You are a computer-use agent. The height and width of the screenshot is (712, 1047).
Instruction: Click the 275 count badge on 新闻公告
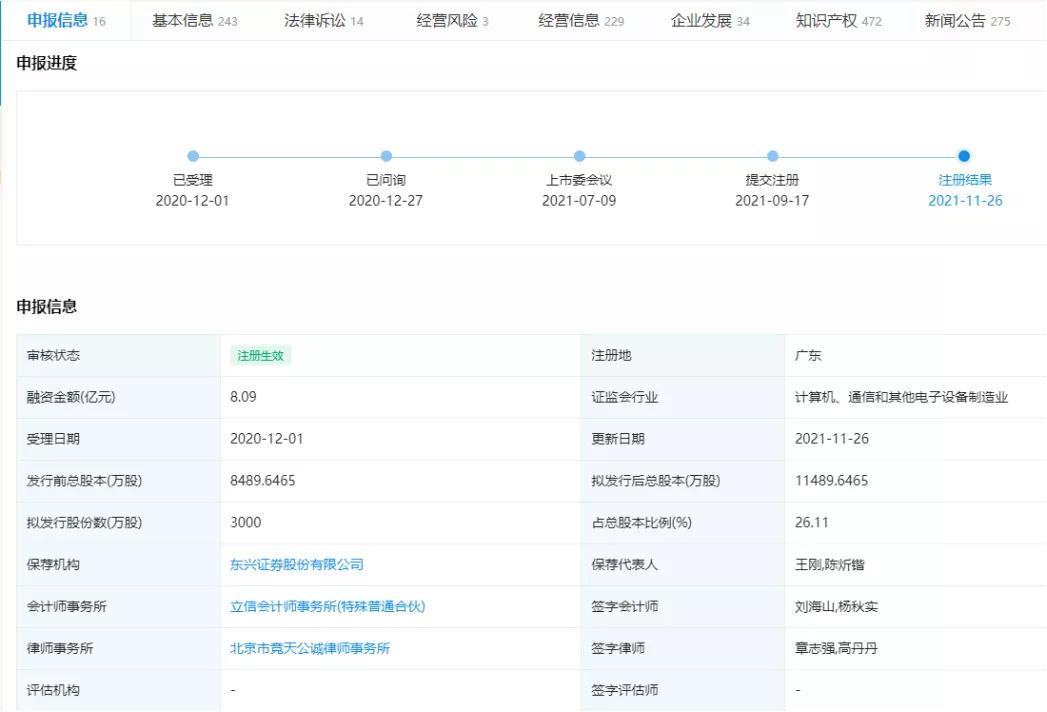1000,19
